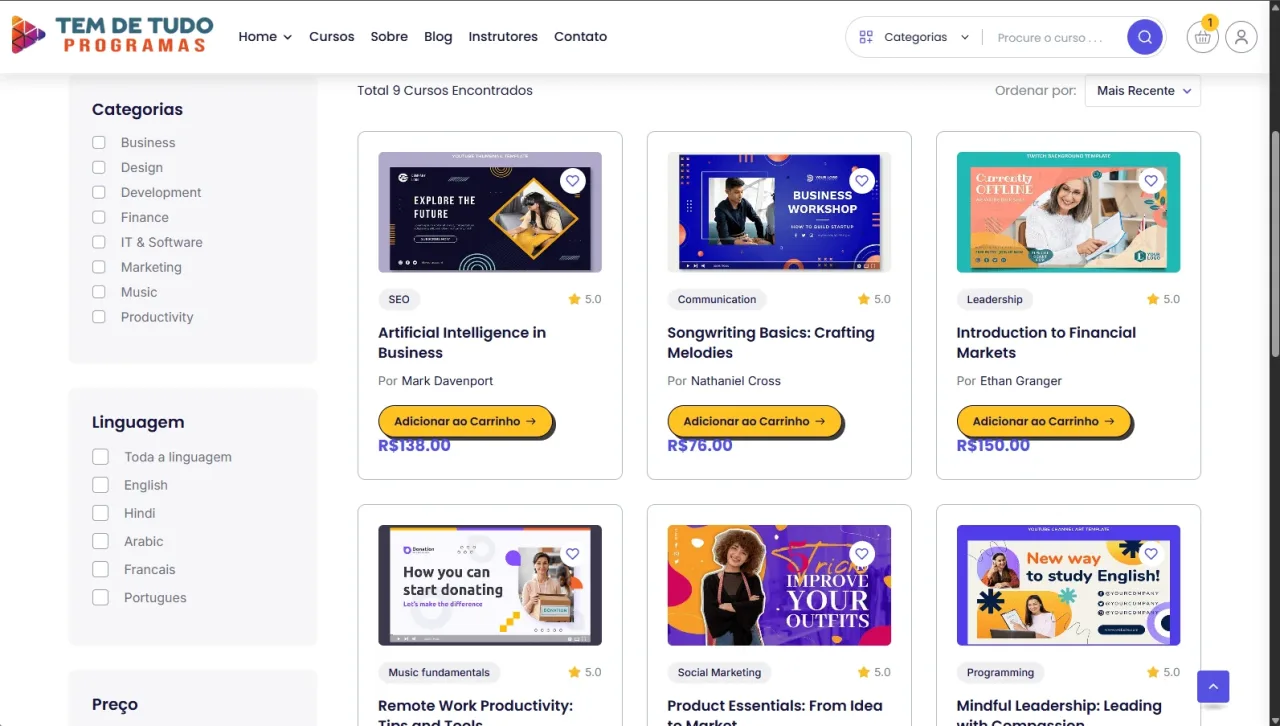This screenshot has height=726, width=1280.
Task: Click the cart badge showing 1 item
Action: [x=1210, y=22]
